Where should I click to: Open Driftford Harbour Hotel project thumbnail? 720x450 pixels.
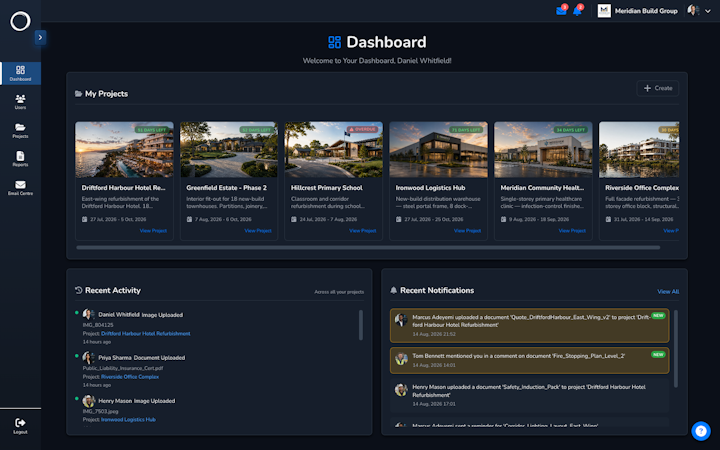124,149
